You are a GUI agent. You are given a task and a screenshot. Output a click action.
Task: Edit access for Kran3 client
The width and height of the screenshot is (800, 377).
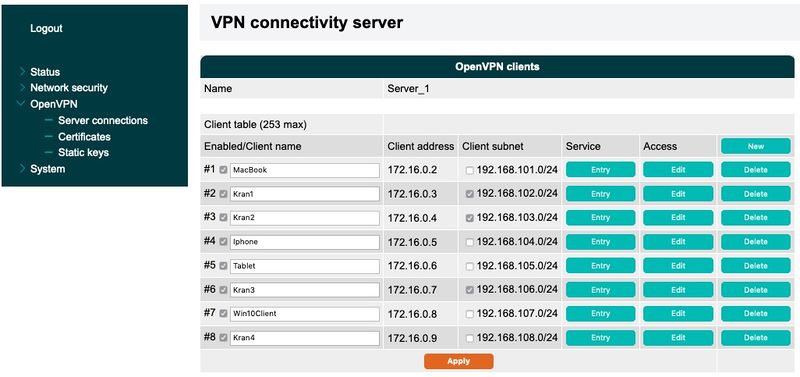(678, 290)
